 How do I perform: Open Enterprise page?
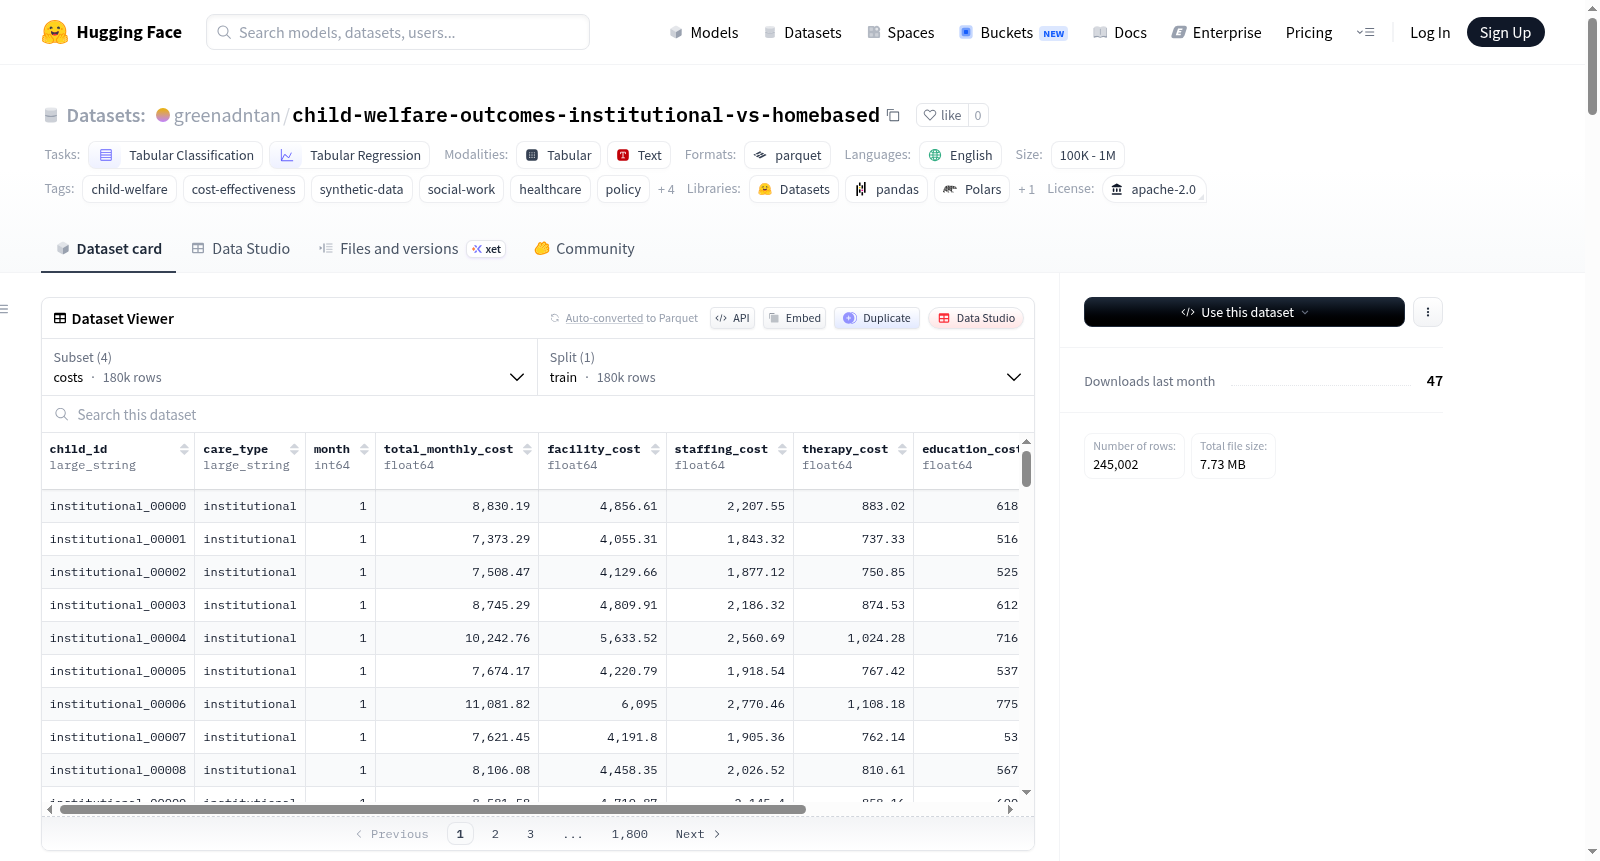tap(1216, 33)
